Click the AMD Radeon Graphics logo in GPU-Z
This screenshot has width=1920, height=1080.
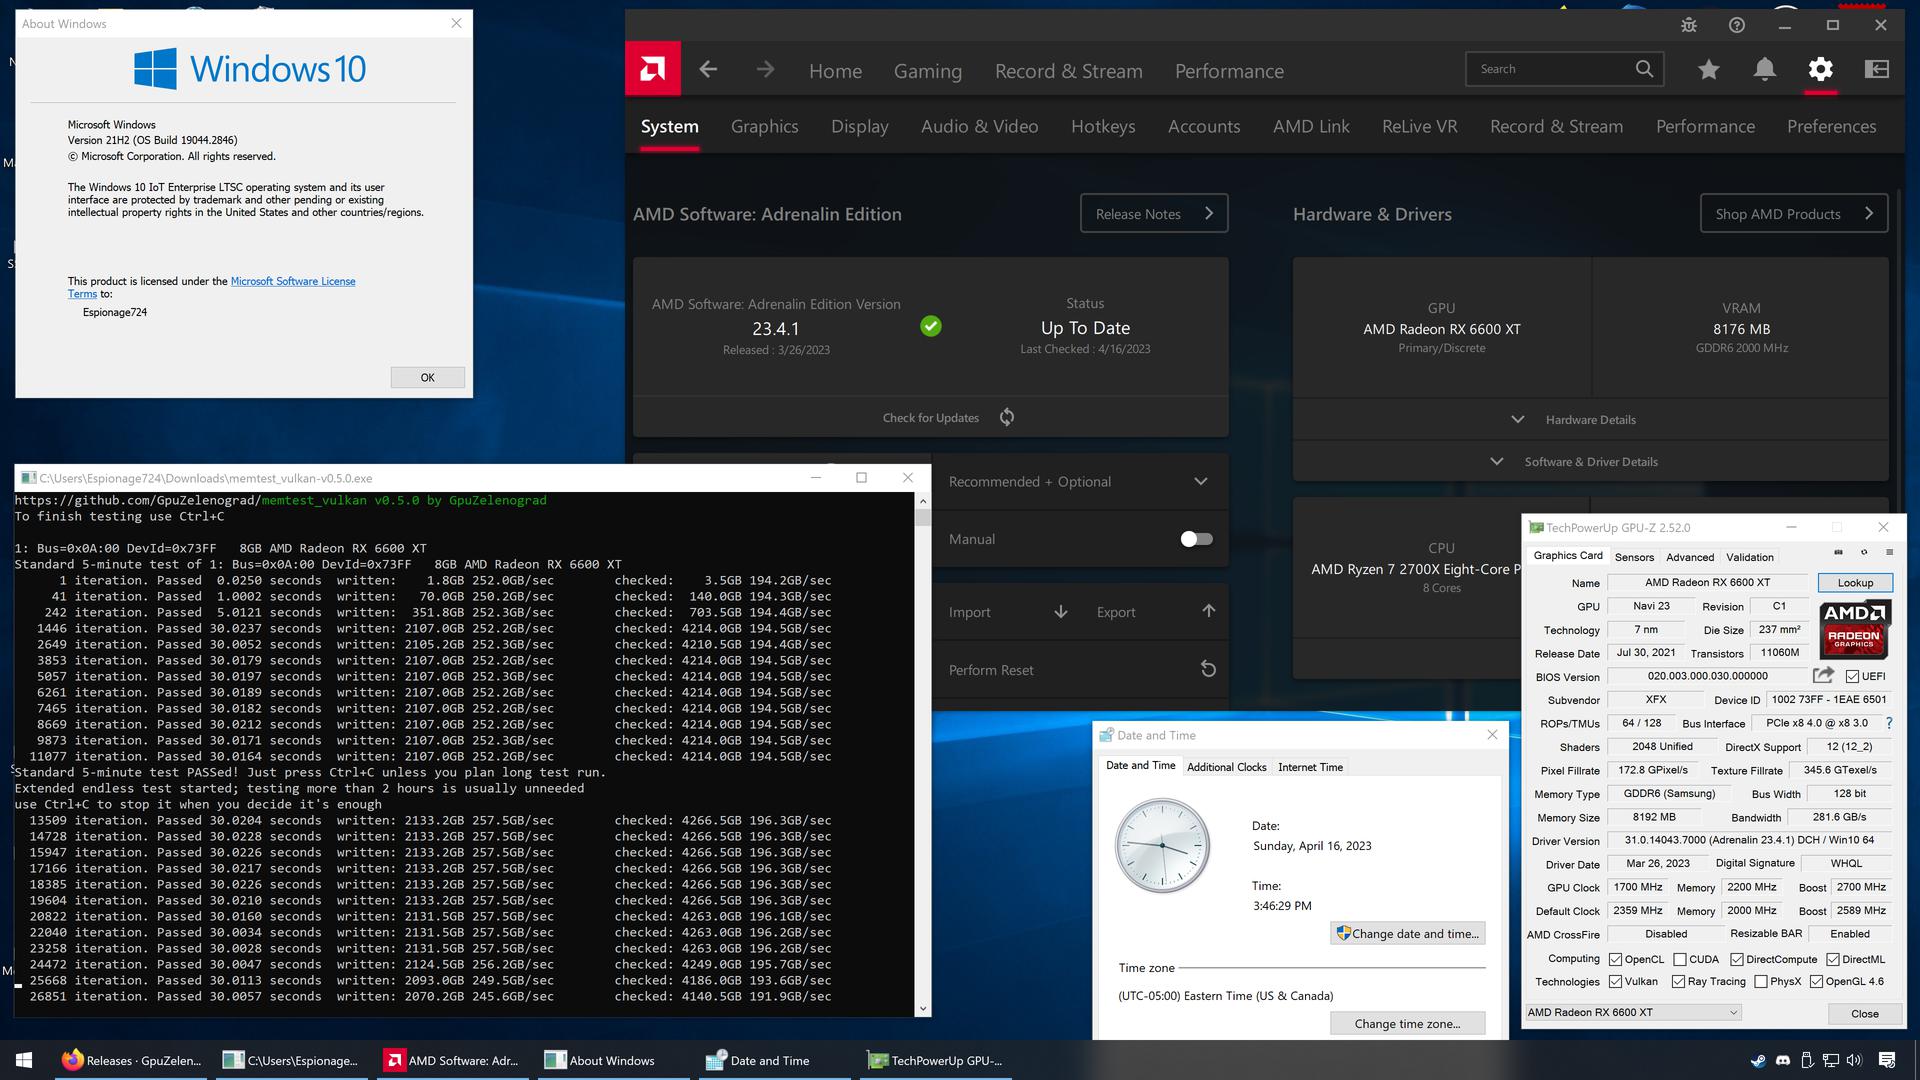pyautogui.click(x=1855, y=629)
